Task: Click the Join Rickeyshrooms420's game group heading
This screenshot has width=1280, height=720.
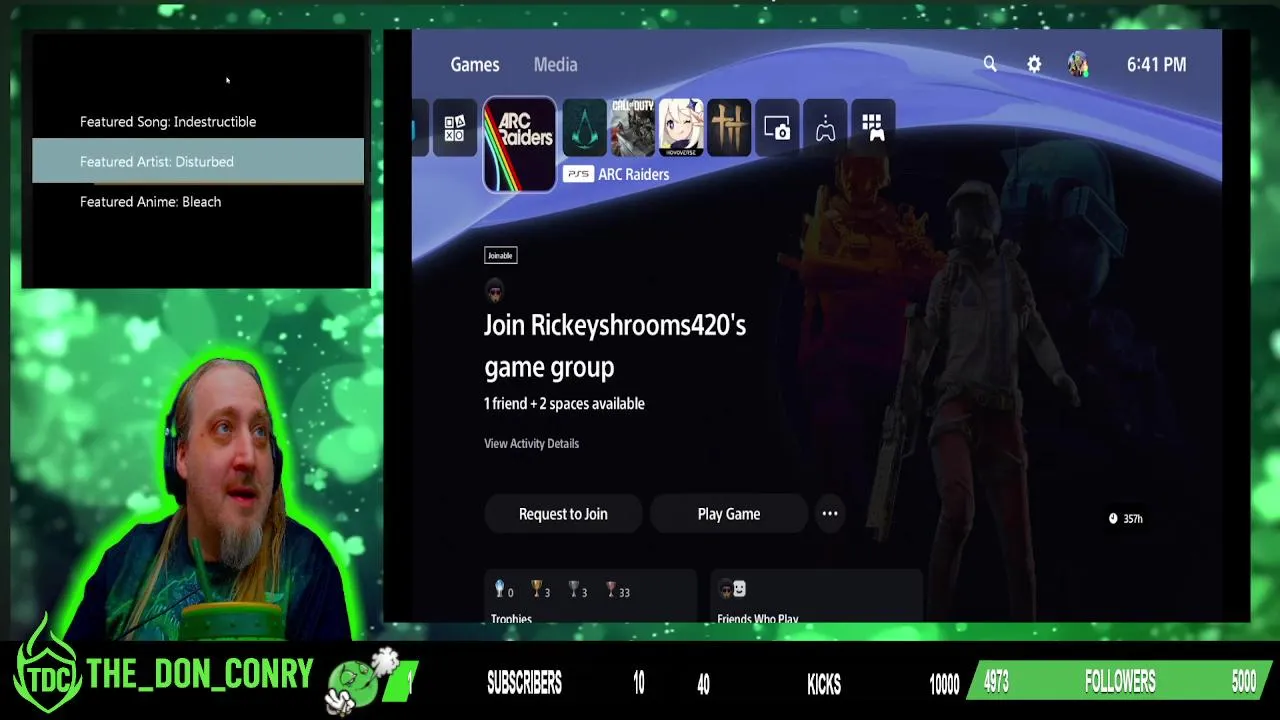Action: (x=615, y=346)
